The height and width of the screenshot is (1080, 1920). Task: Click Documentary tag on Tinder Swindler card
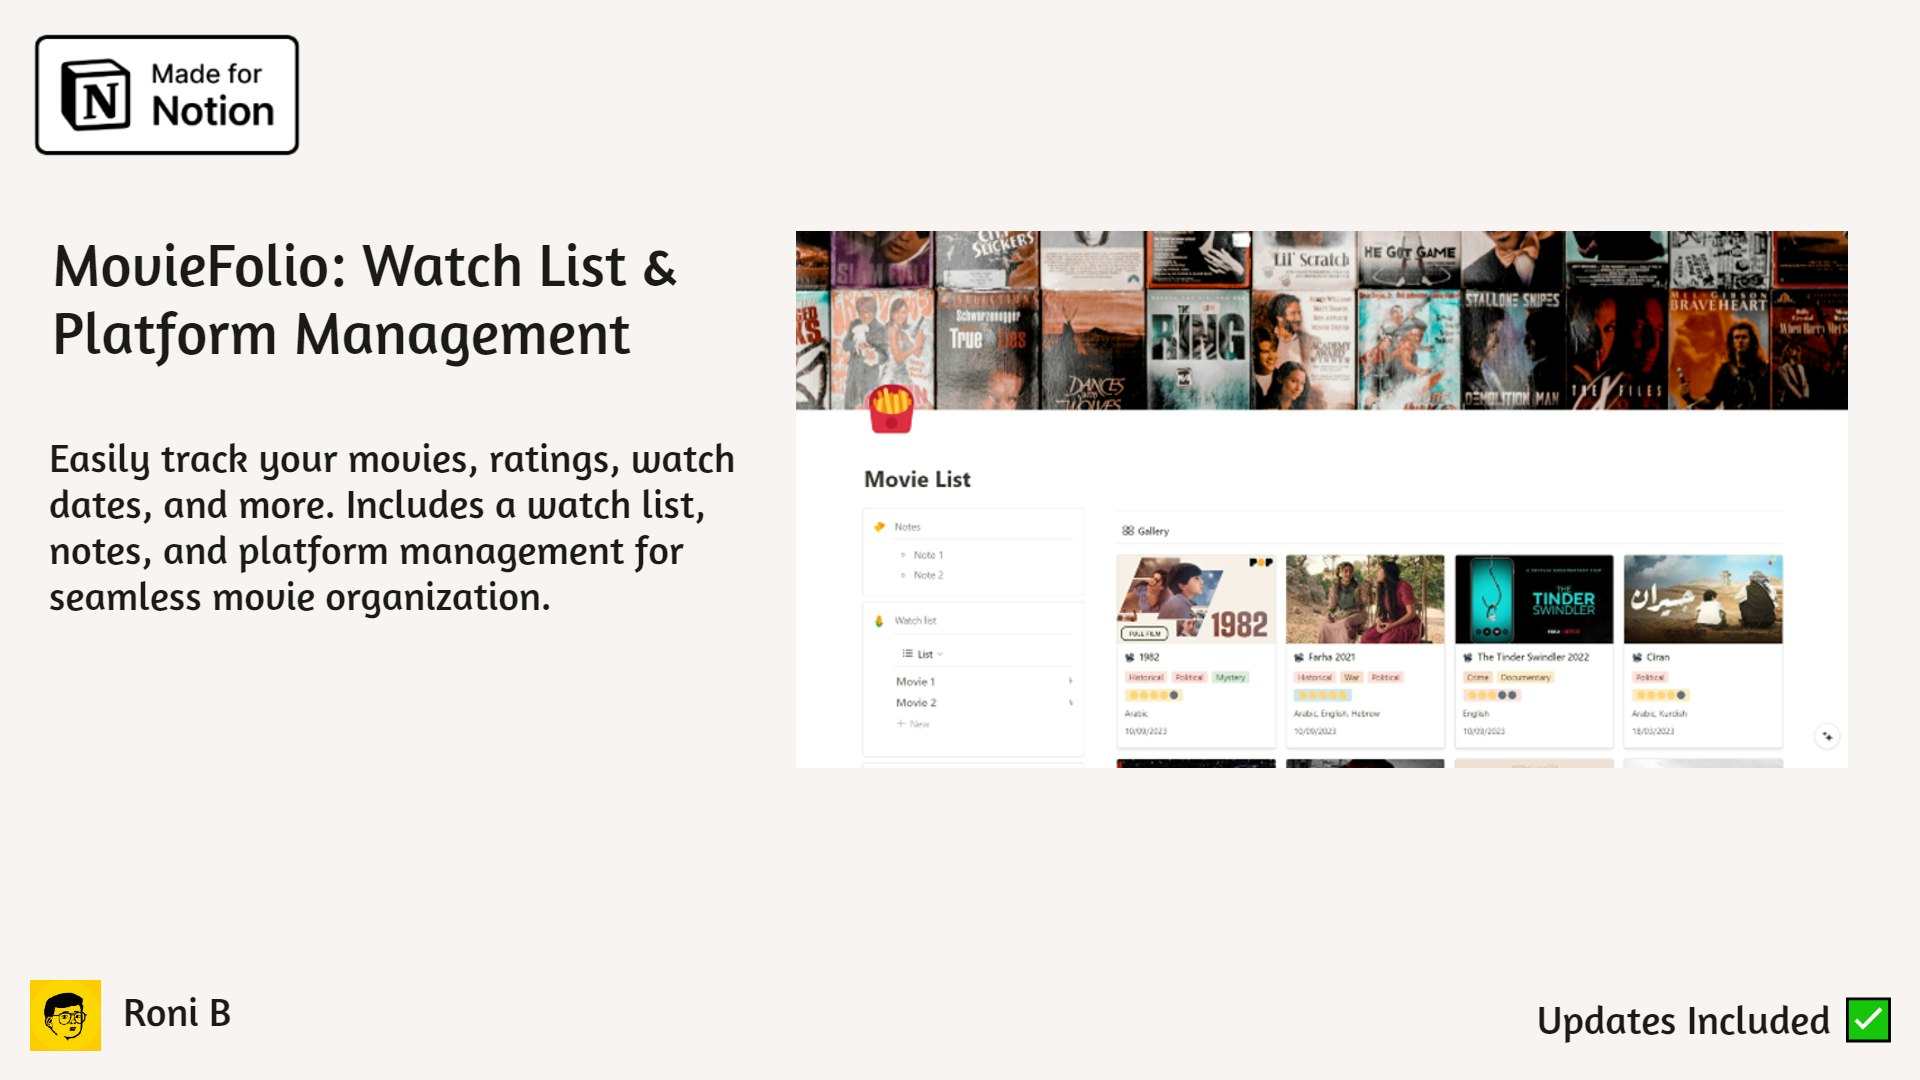[1525, 677]
